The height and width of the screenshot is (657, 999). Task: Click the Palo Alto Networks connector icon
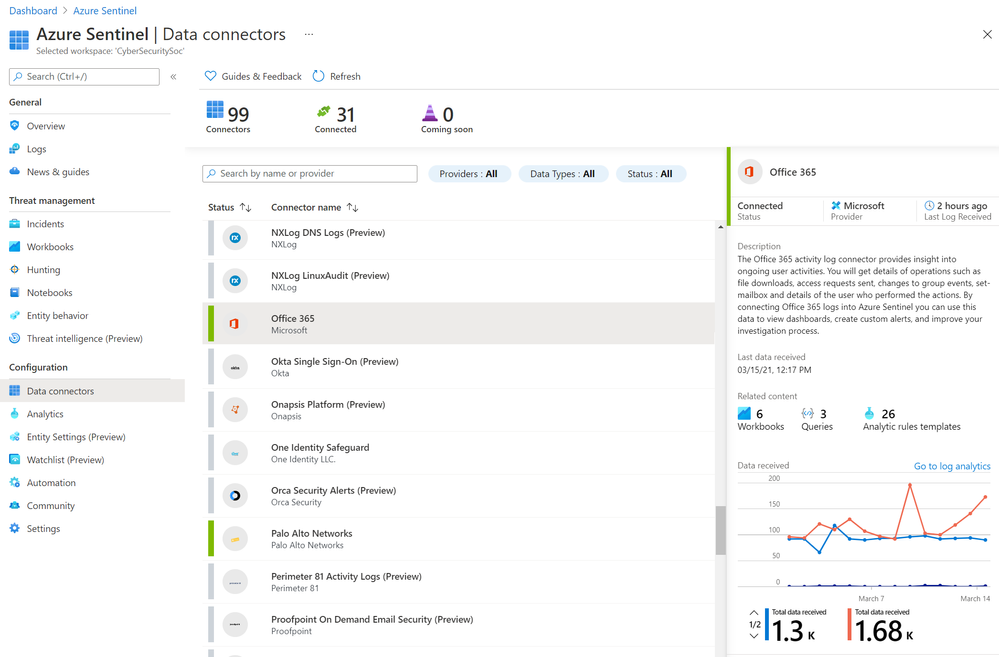tap(235, 539)
